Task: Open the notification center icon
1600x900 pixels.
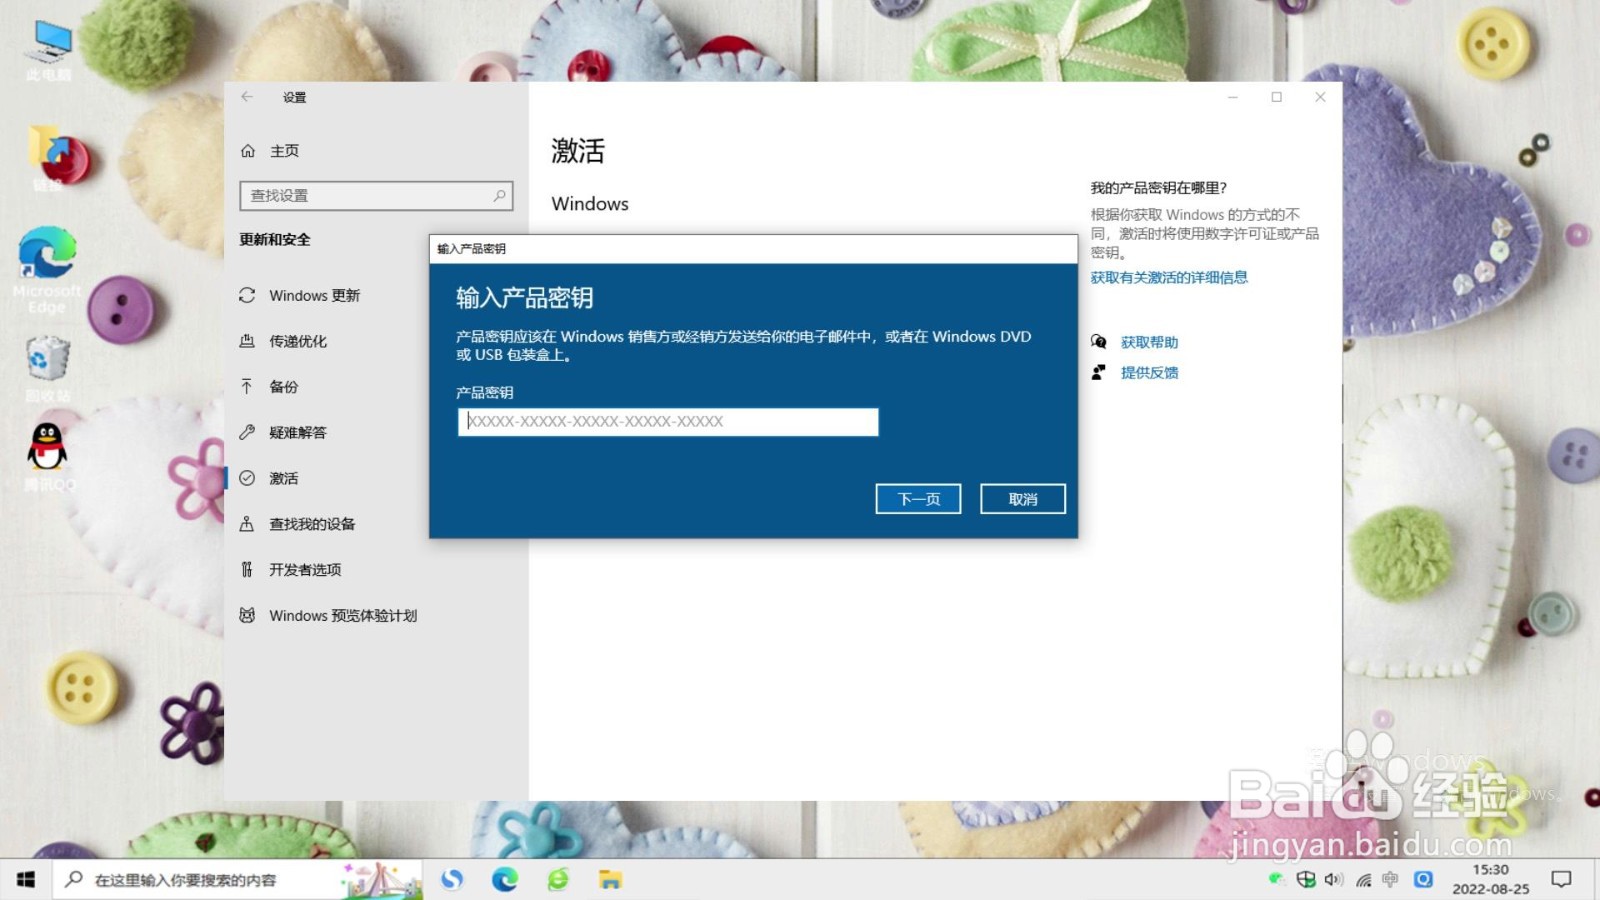Action: tap(1561, 880)
